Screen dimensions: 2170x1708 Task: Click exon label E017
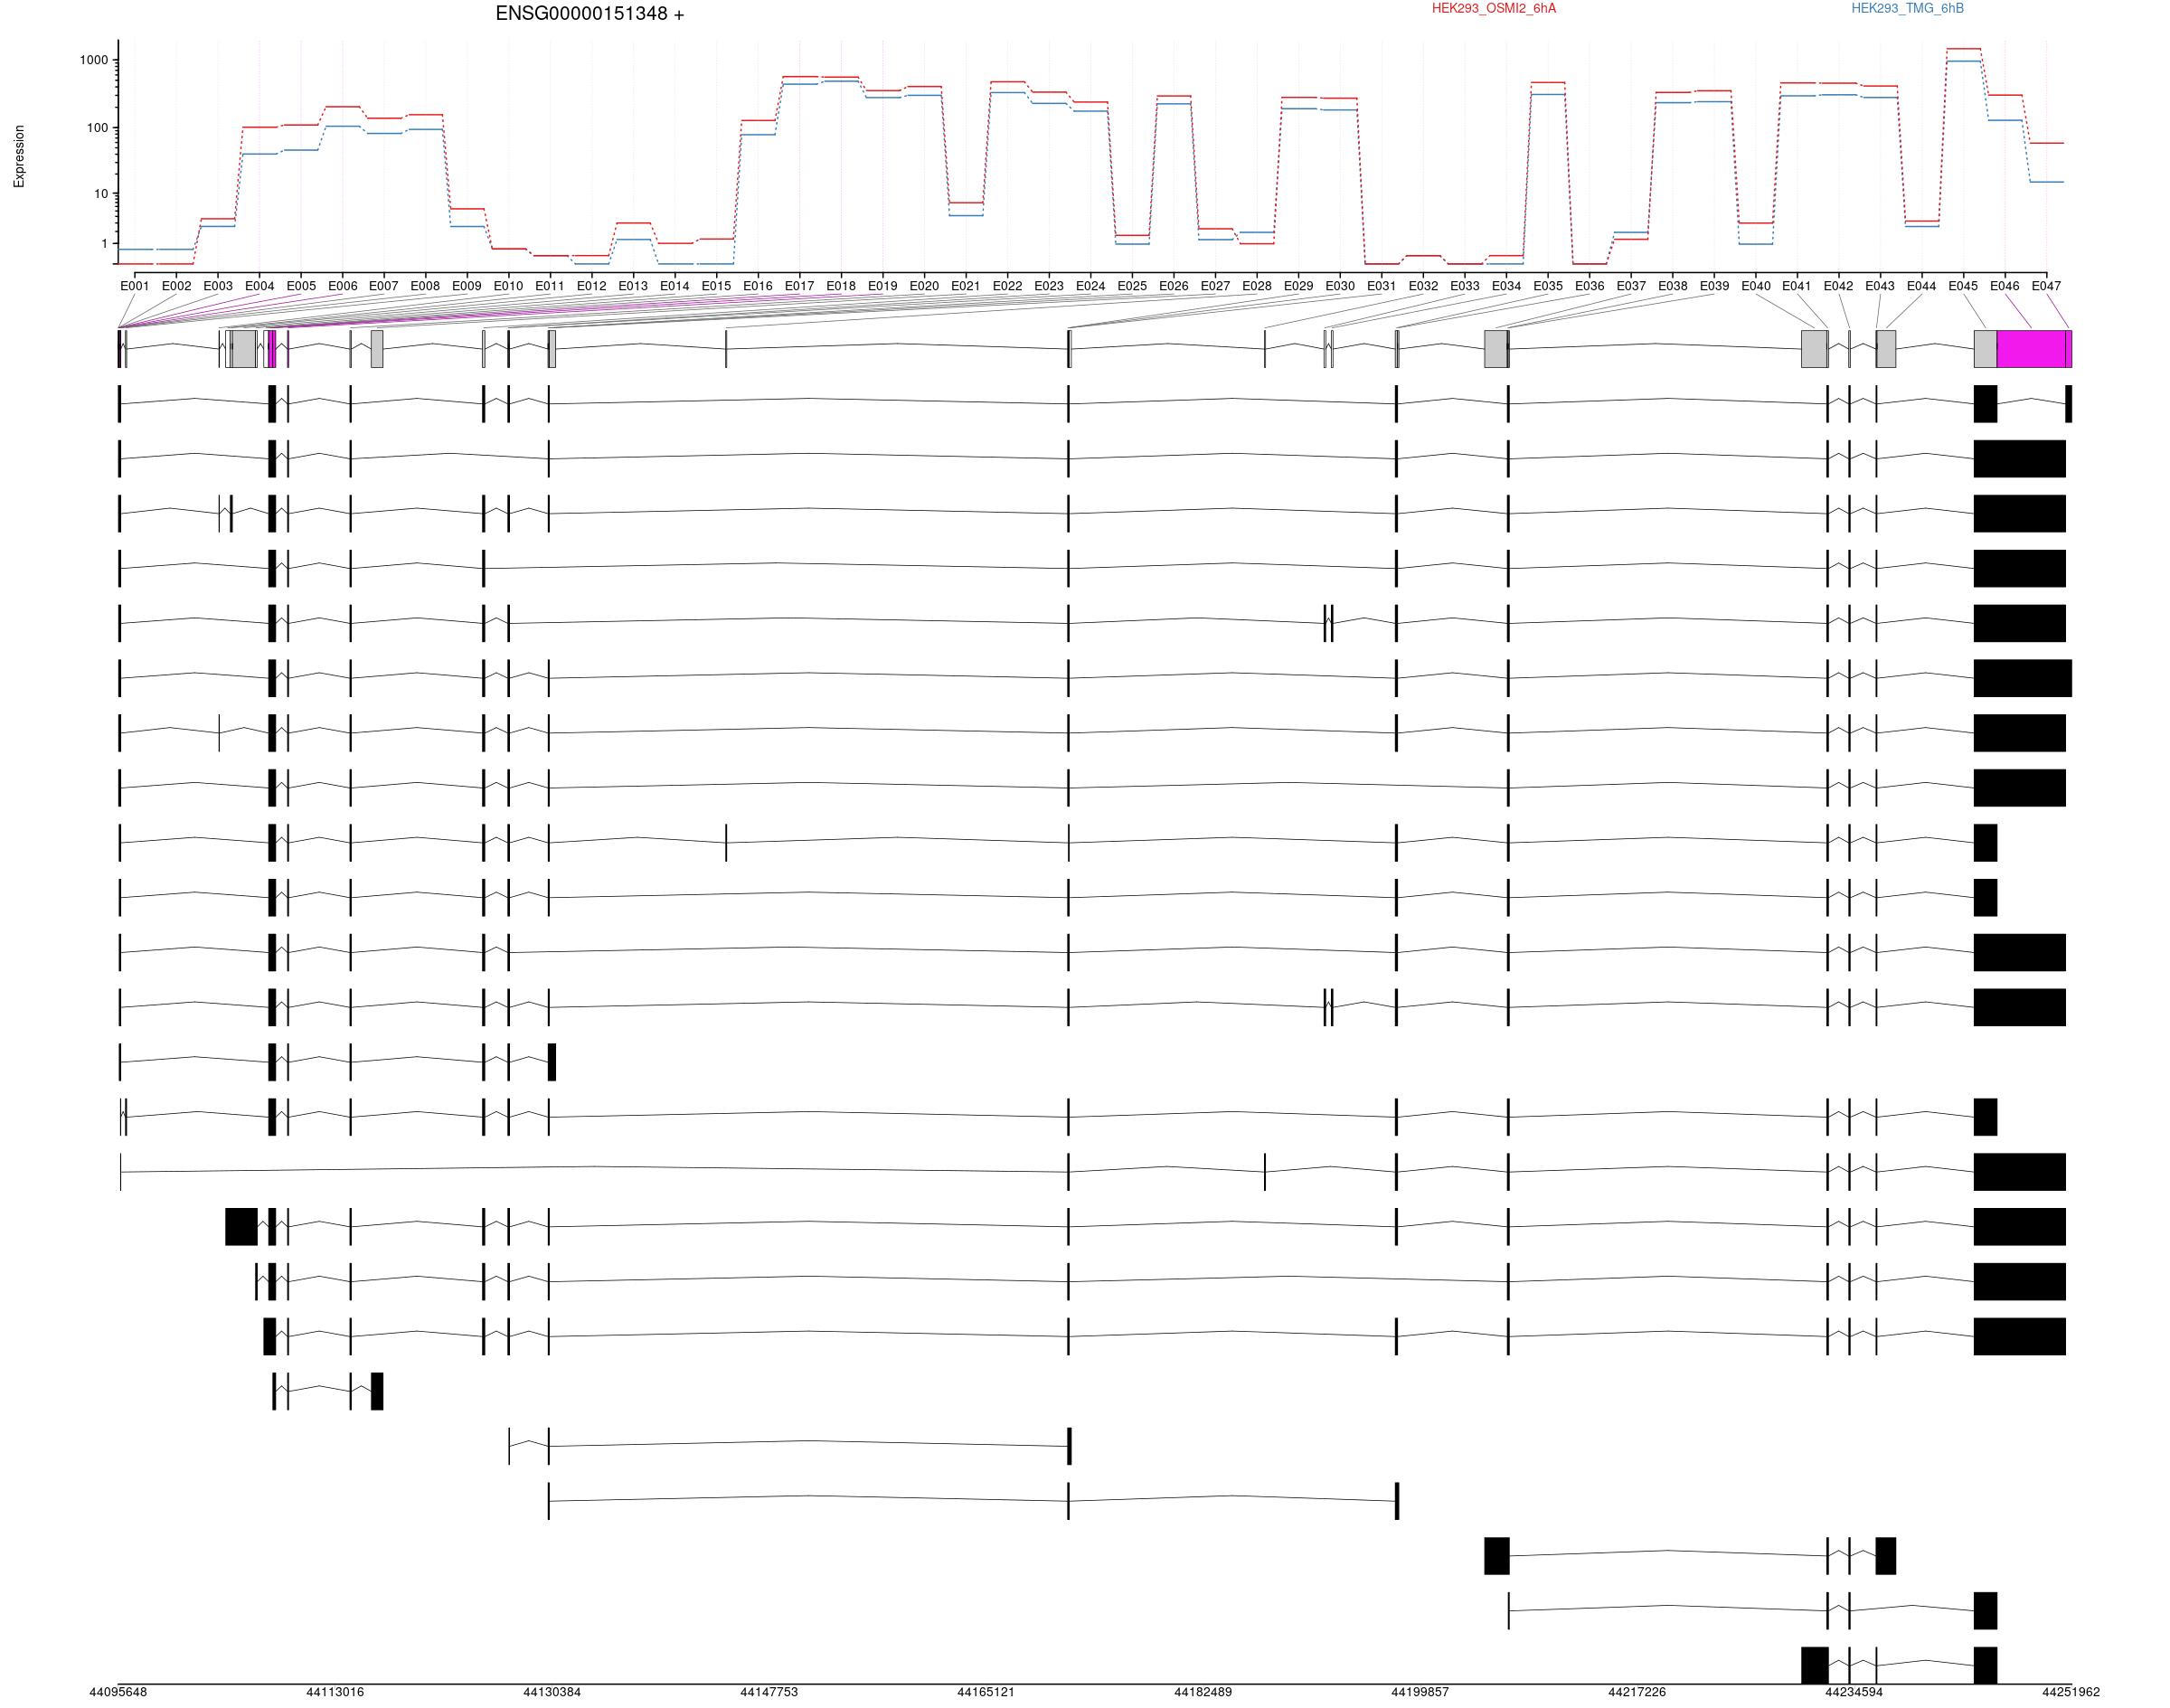[x=800, y=286]
